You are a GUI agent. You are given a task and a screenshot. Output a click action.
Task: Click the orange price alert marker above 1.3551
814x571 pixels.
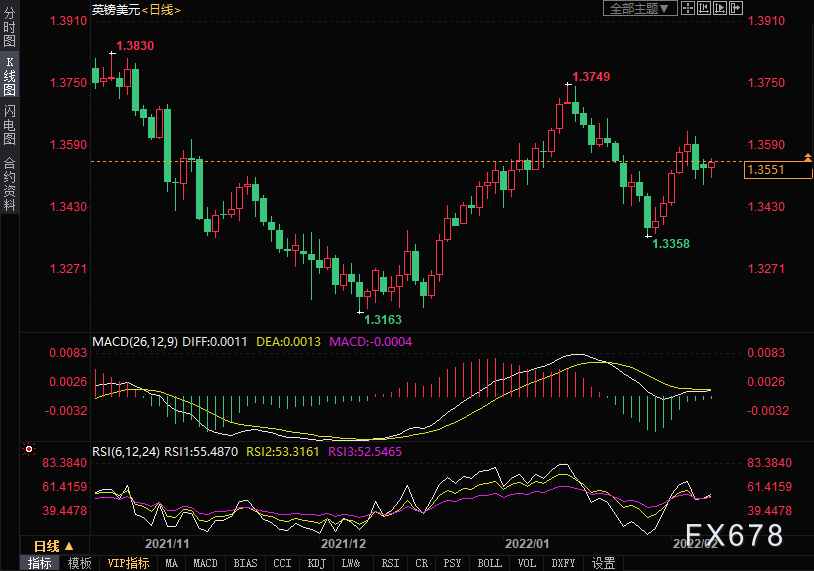coord(807,157)
